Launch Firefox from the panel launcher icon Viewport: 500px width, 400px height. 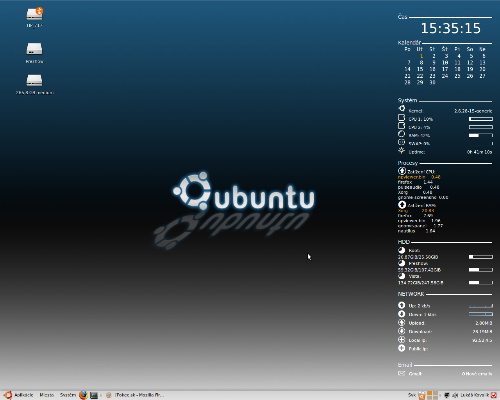tap(83, 395)
